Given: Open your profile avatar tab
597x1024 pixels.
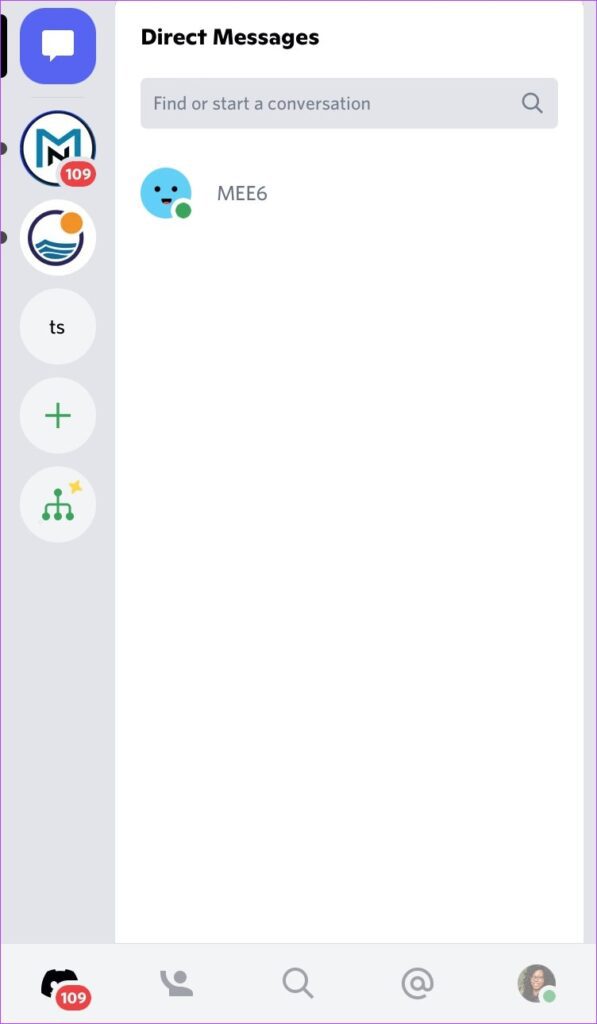Looking at the screenshot, I should [537, 983].
